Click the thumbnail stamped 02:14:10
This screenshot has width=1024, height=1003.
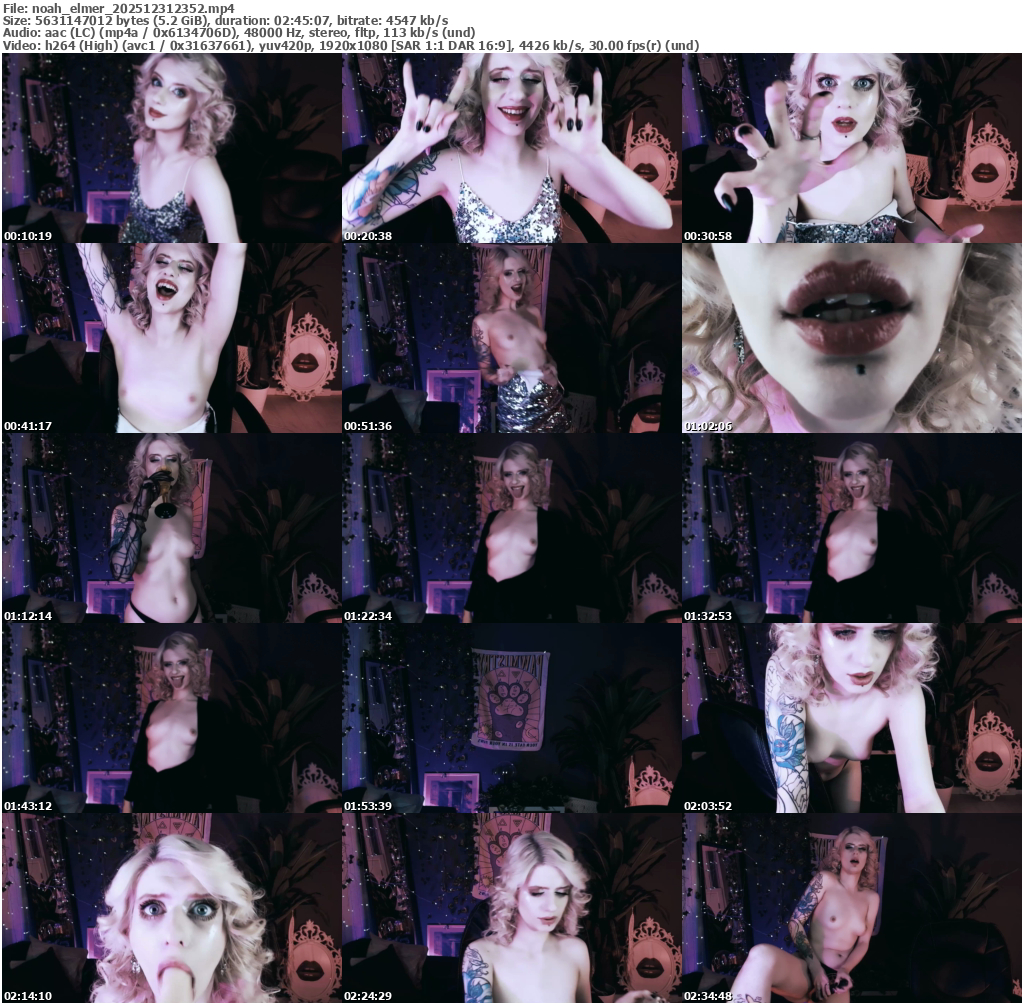[x=172, y=908]
